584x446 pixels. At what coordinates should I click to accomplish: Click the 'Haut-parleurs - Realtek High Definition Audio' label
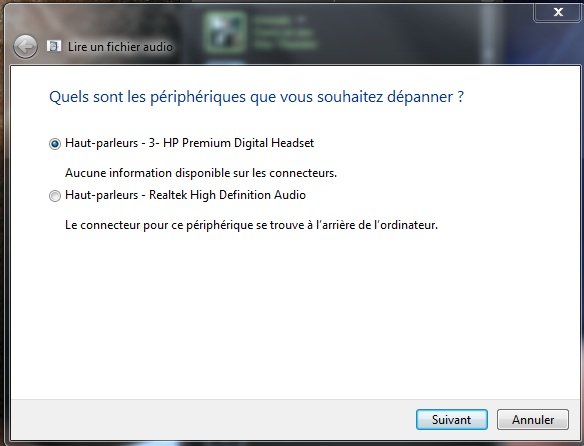tap(185, 195)
